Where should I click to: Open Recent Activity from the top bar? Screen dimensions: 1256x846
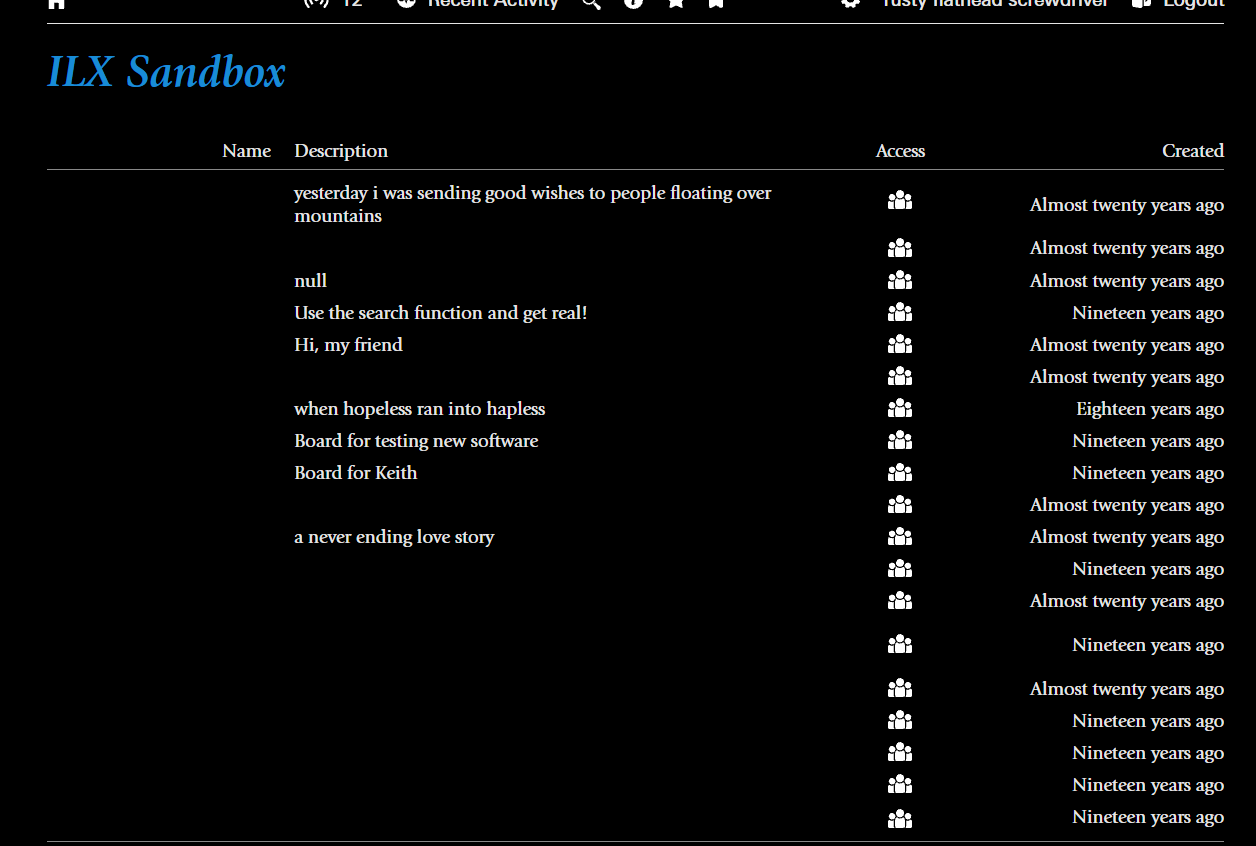point(477,3)
